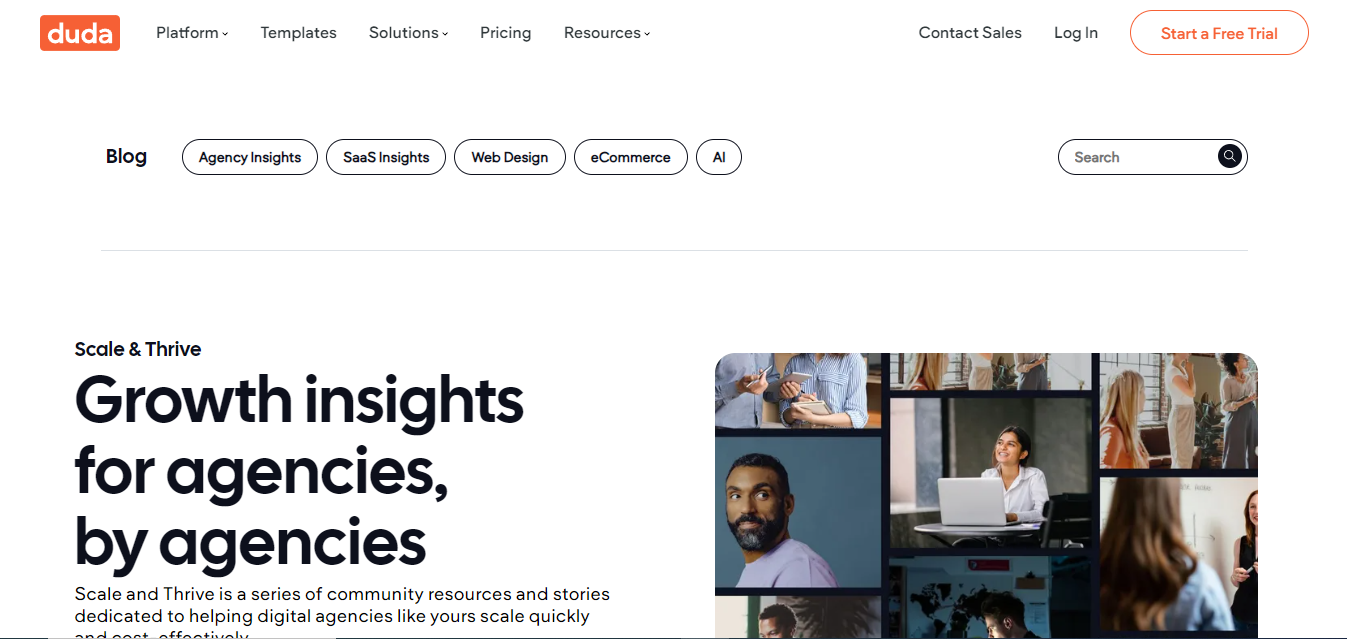Click the Log In link

point(1076,33)
